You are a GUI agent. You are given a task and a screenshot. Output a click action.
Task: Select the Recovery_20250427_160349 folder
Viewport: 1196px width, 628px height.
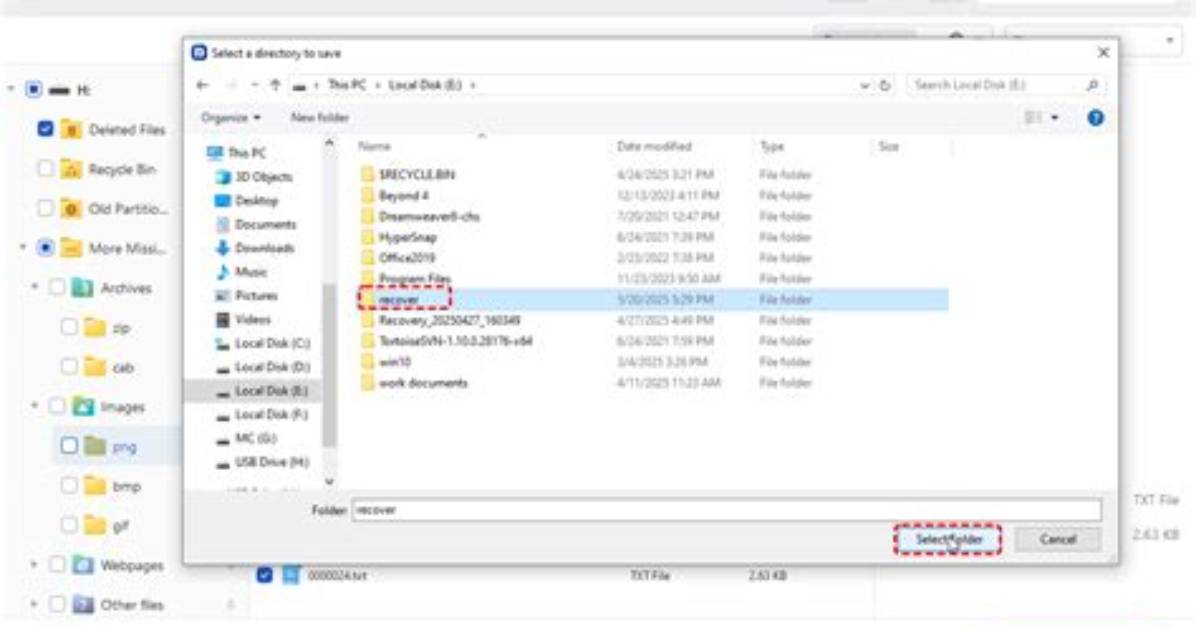441,320
